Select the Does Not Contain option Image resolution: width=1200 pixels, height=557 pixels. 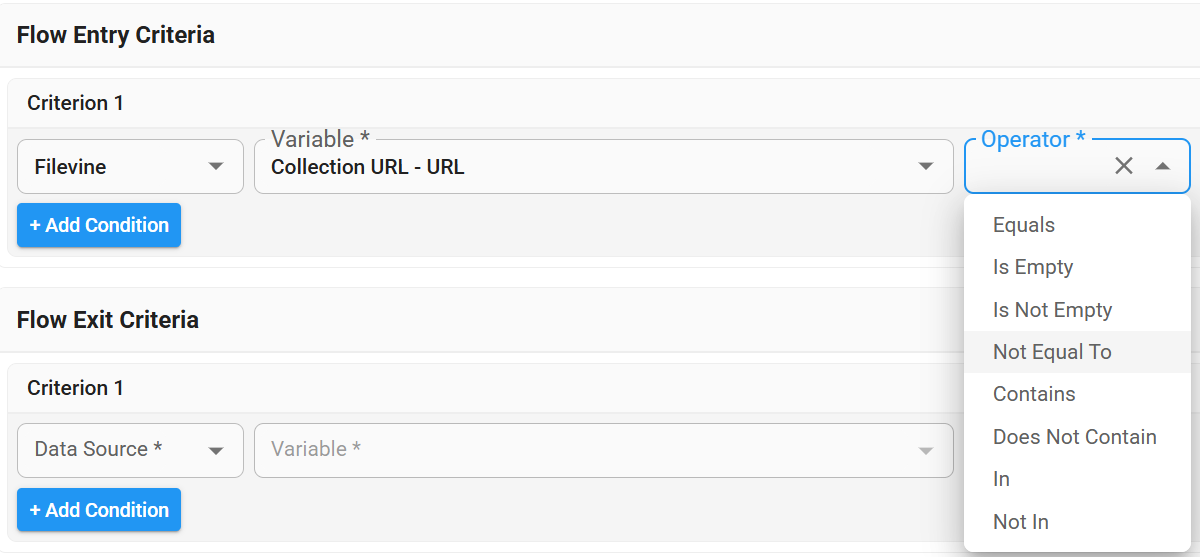[1074, 437]
